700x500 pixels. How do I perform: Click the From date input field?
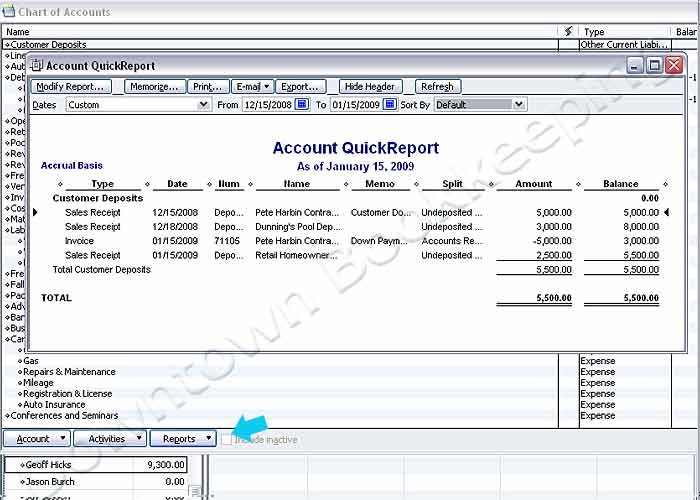tap(268, 105)
